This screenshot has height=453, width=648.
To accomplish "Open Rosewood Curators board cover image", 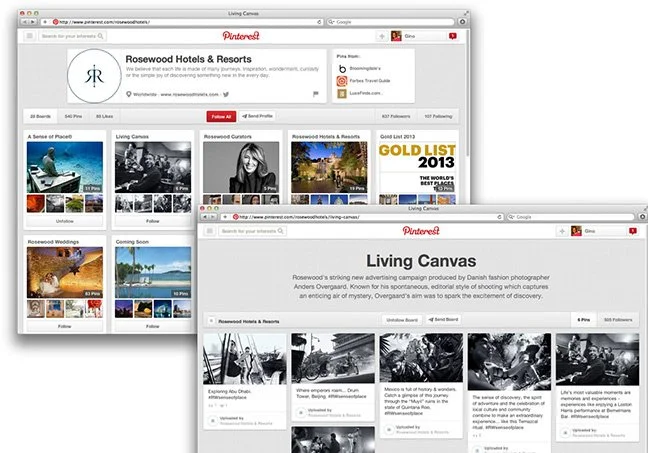I will (241, 167).
